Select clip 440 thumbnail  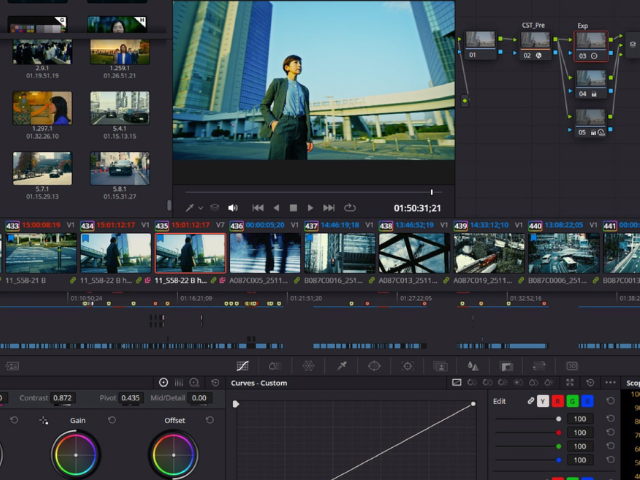[564, 253]
